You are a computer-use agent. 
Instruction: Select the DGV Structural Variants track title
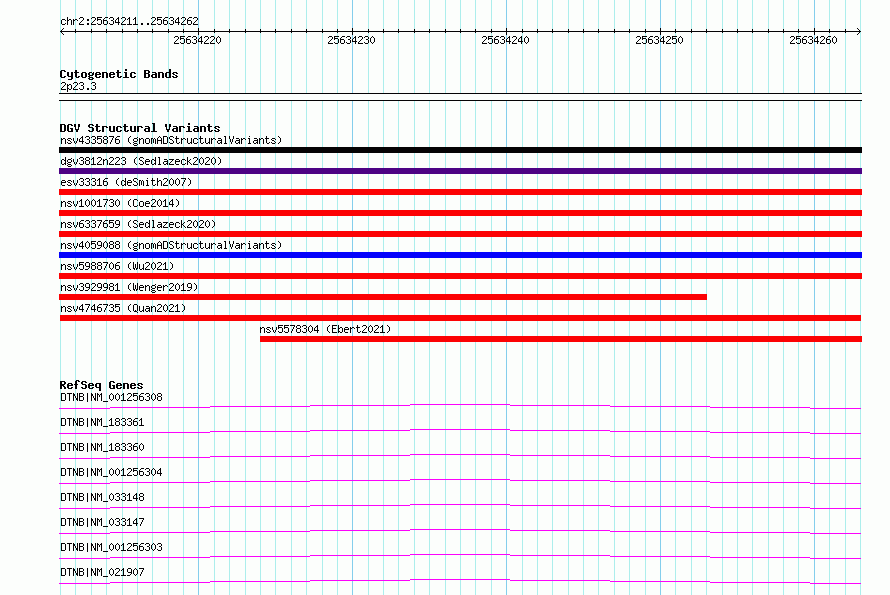pos(140,128)
